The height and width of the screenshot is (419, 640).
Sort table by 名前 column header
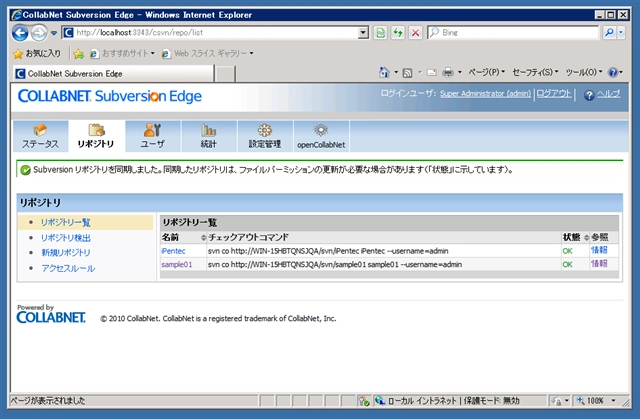(184, 237)
